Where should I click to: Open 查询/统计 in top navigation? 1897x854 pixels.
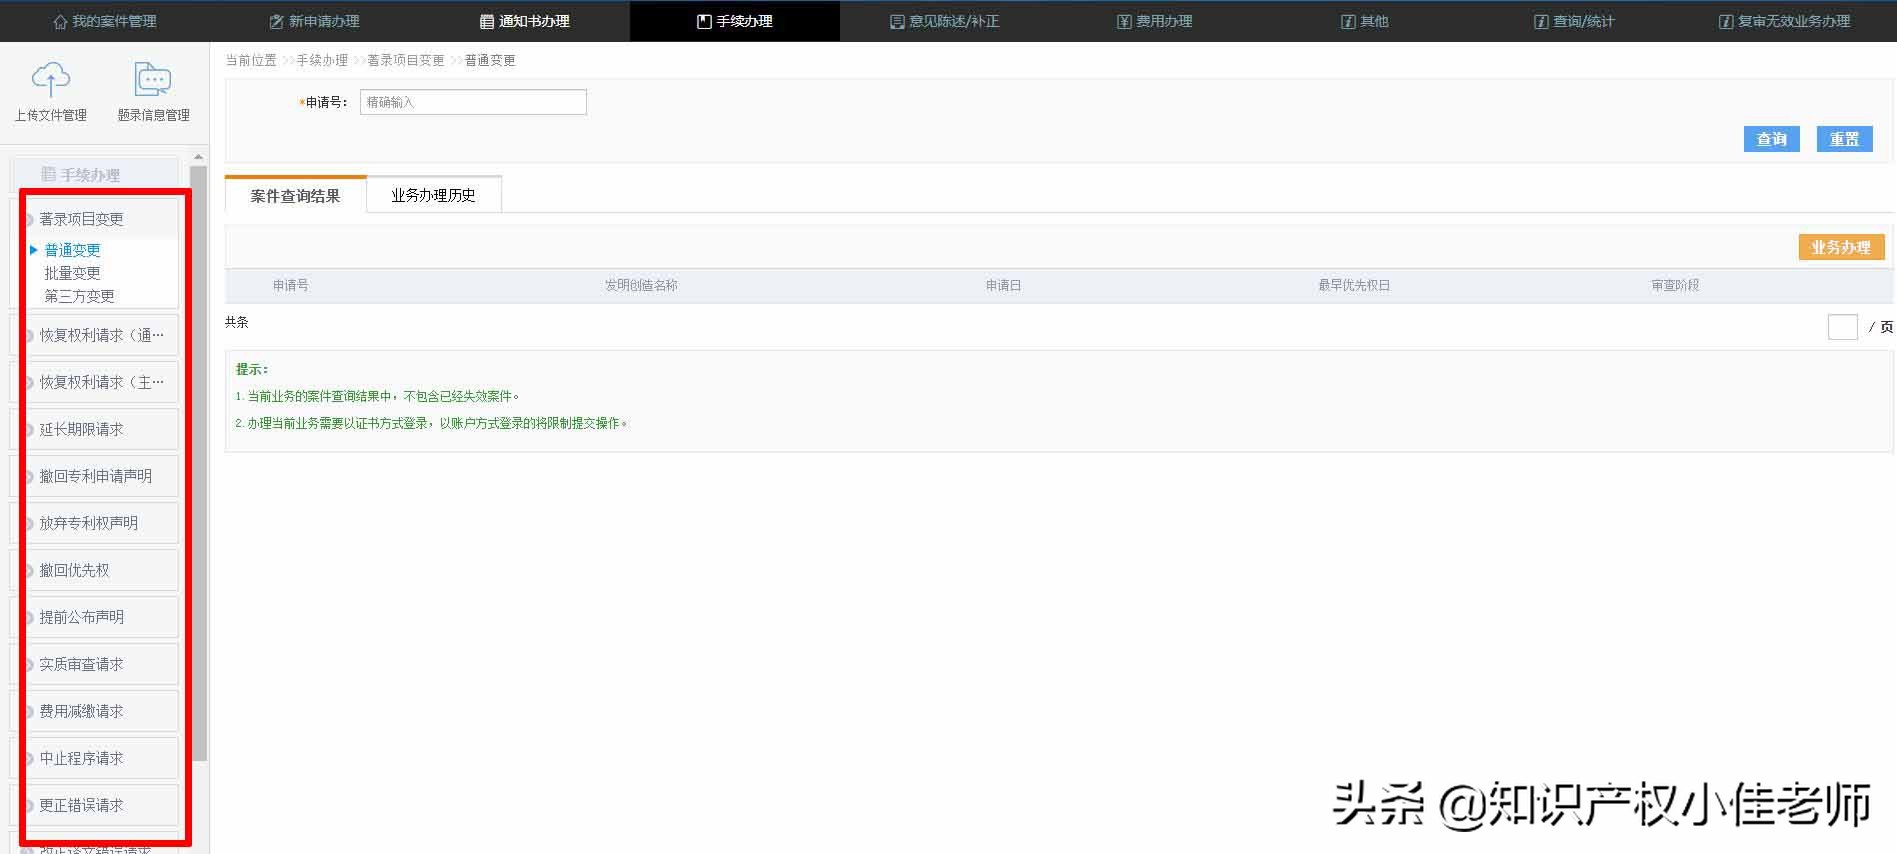(1575, 21)
